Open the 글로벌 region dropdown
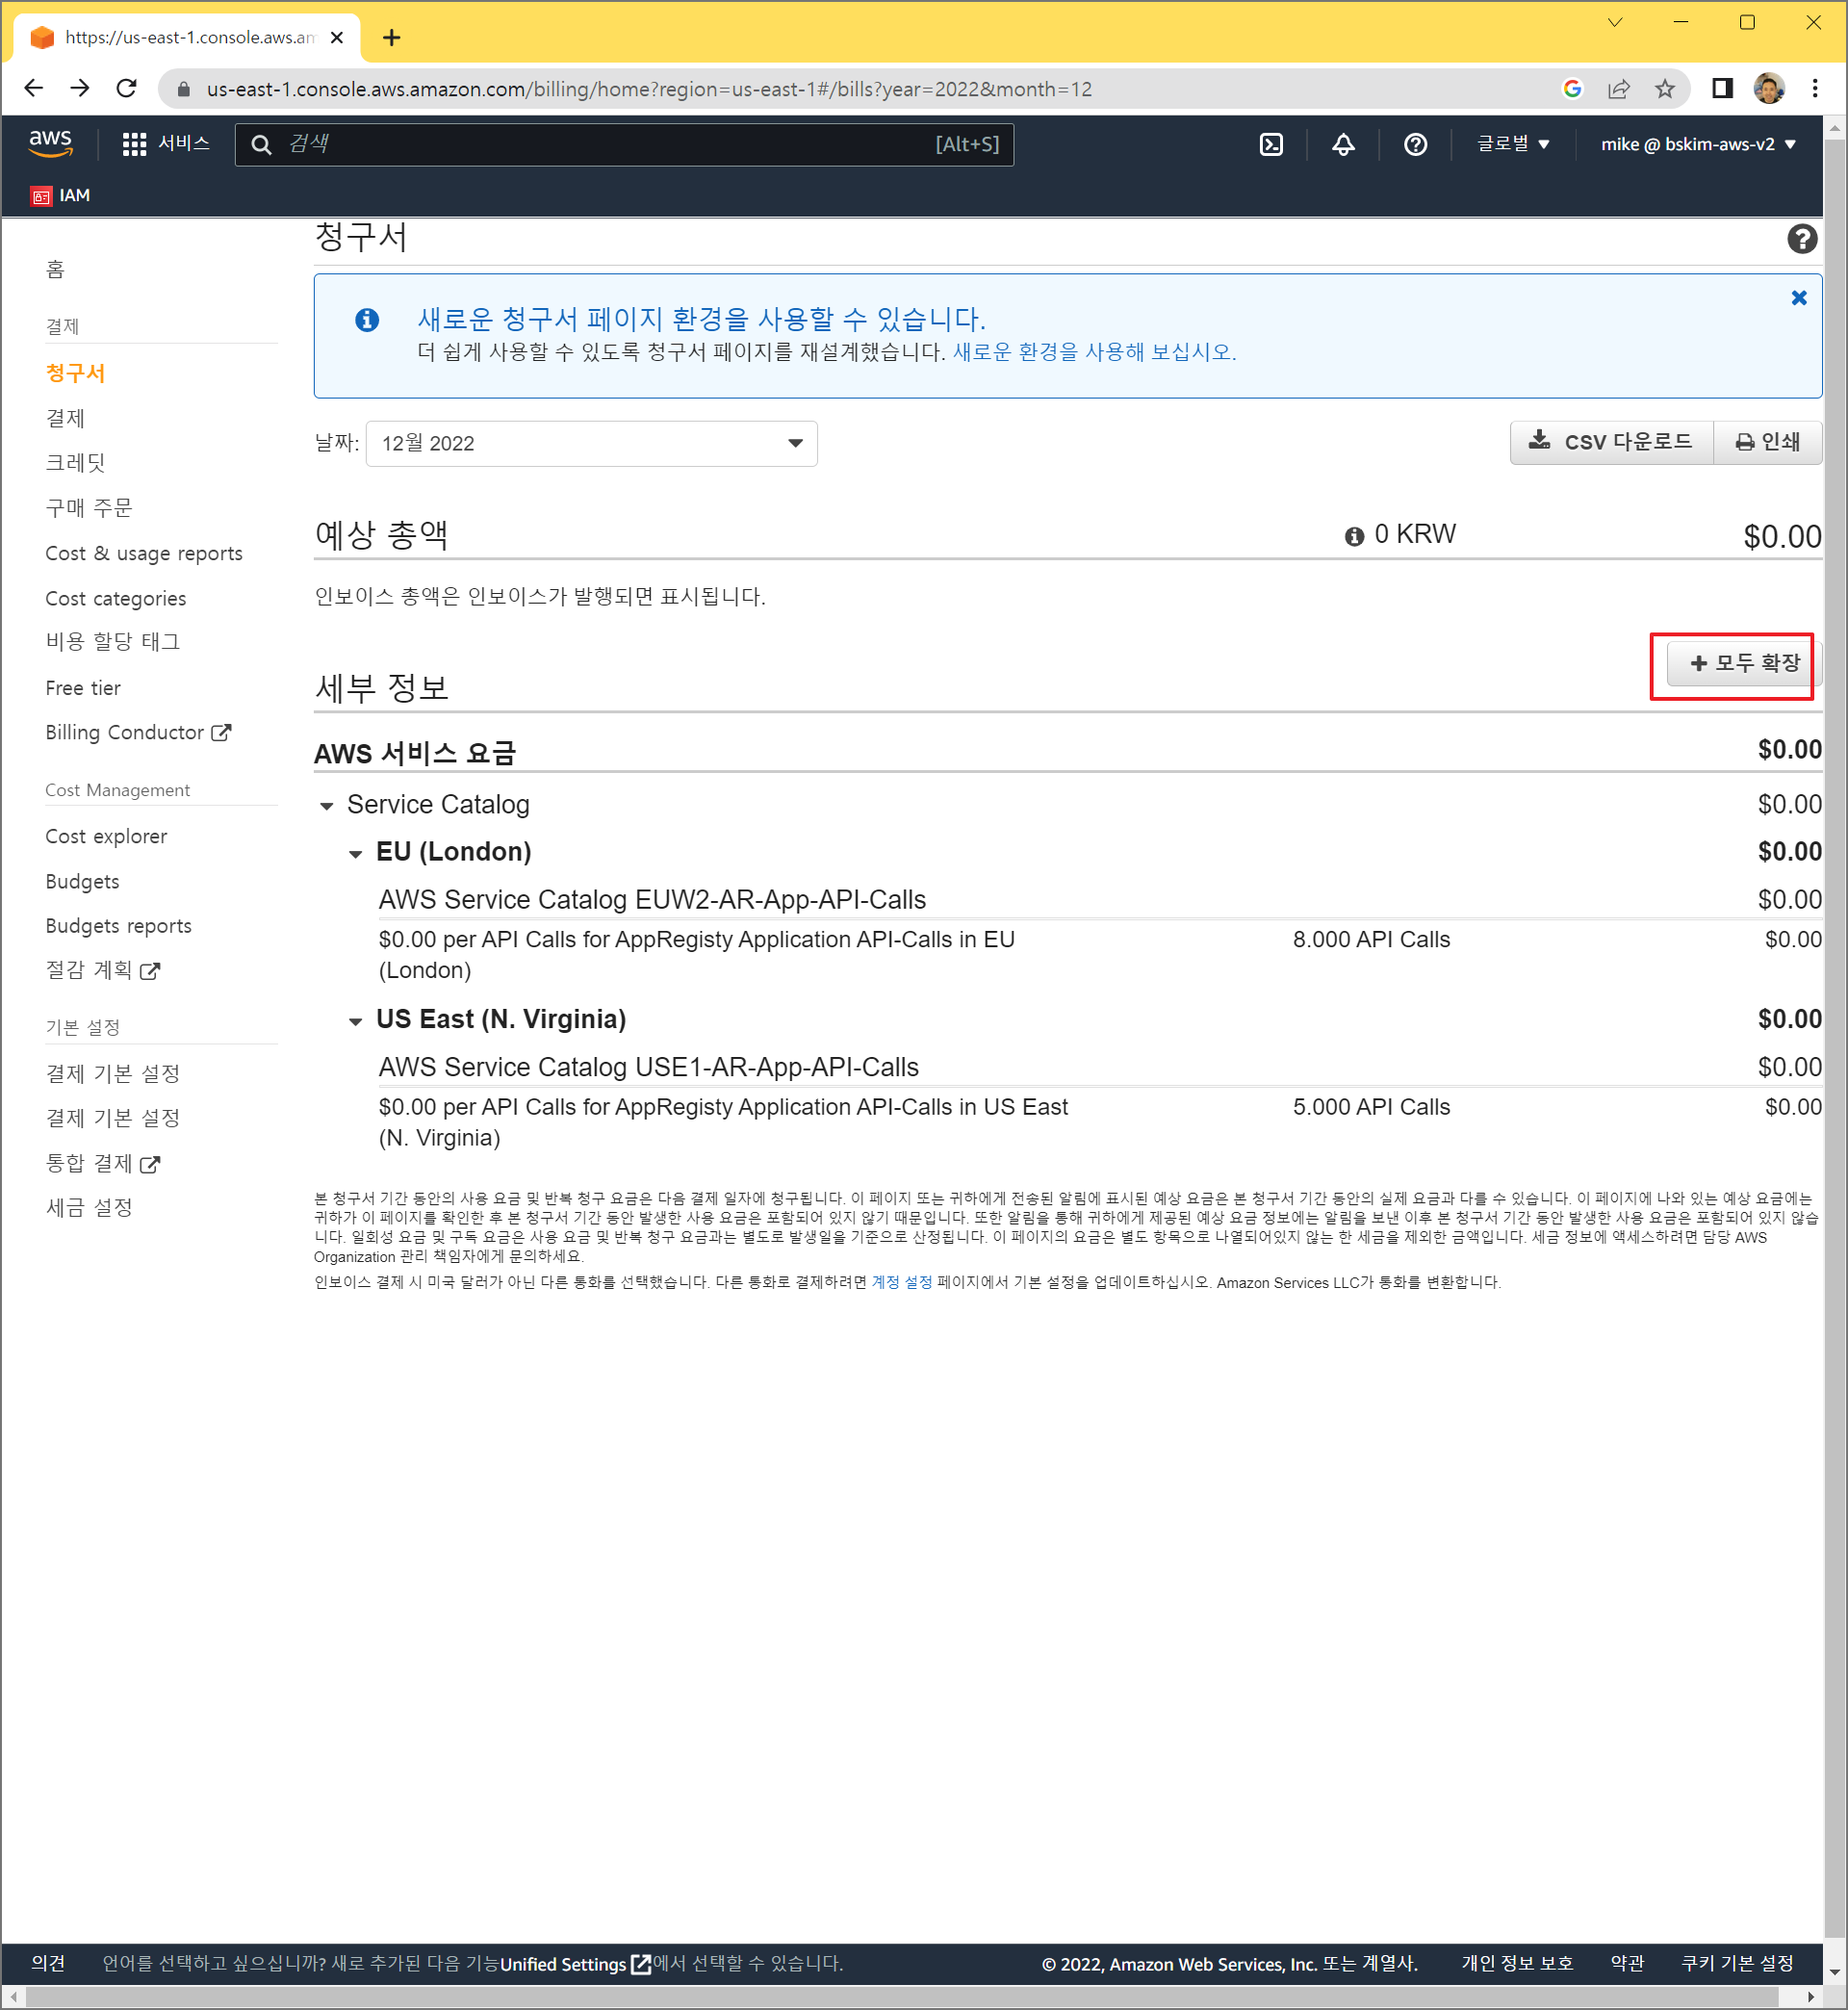1848x2010 pixels. 1512,145
